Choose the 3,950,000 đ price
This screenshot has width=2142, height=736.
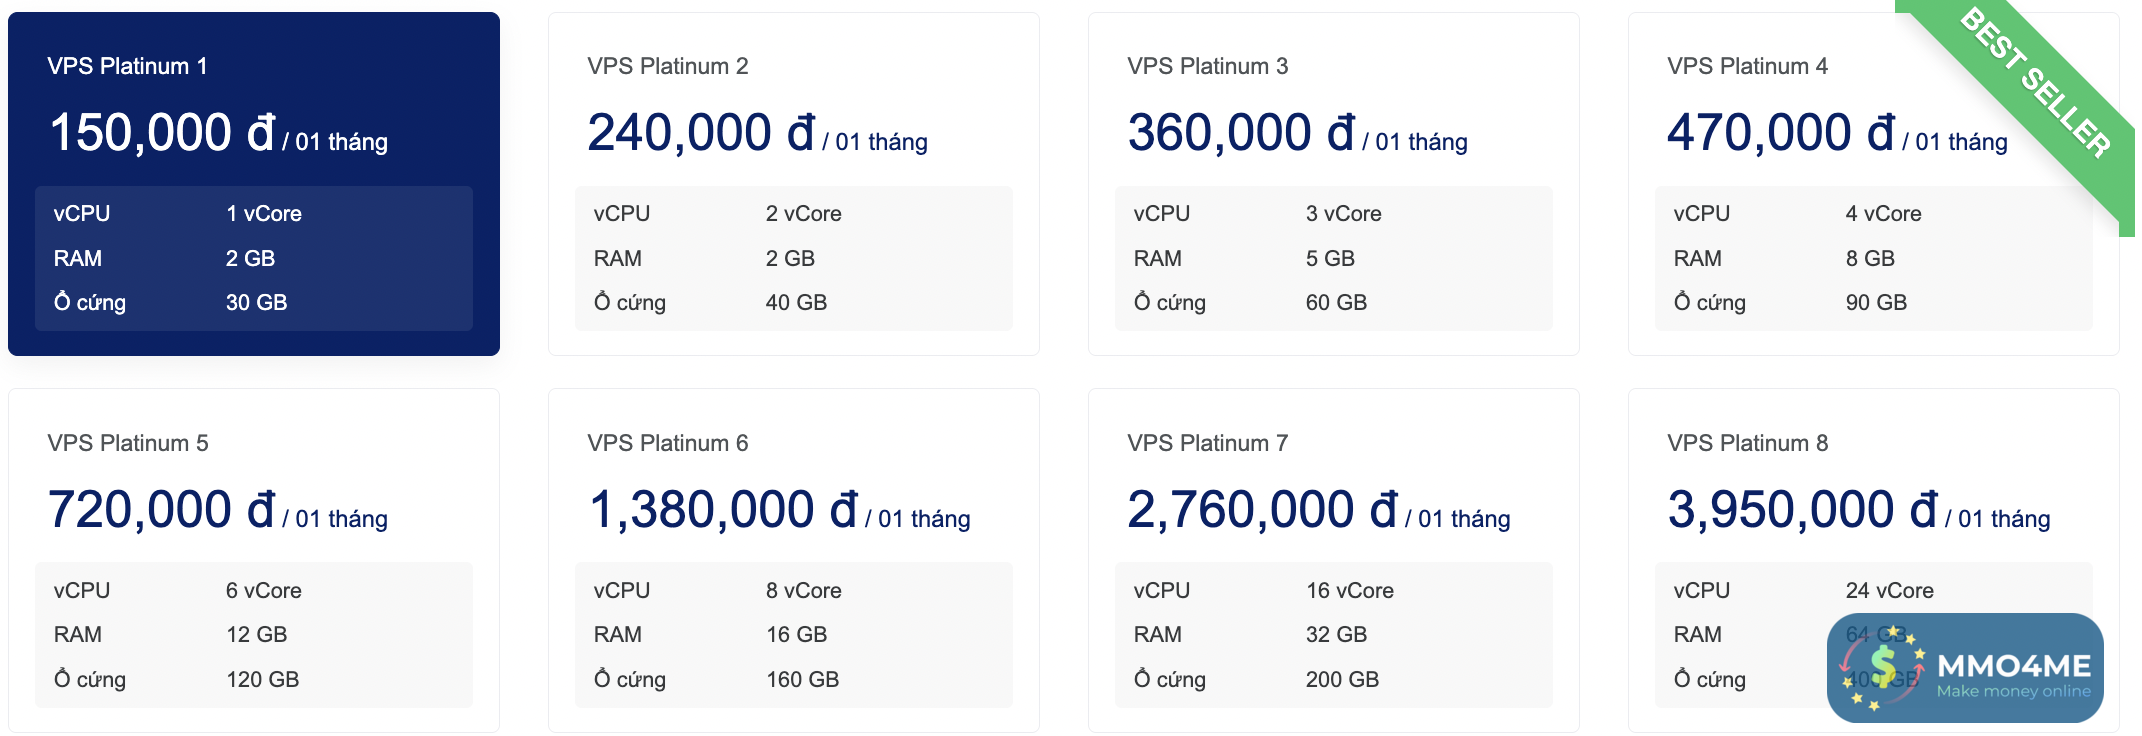click(1803, 510)
